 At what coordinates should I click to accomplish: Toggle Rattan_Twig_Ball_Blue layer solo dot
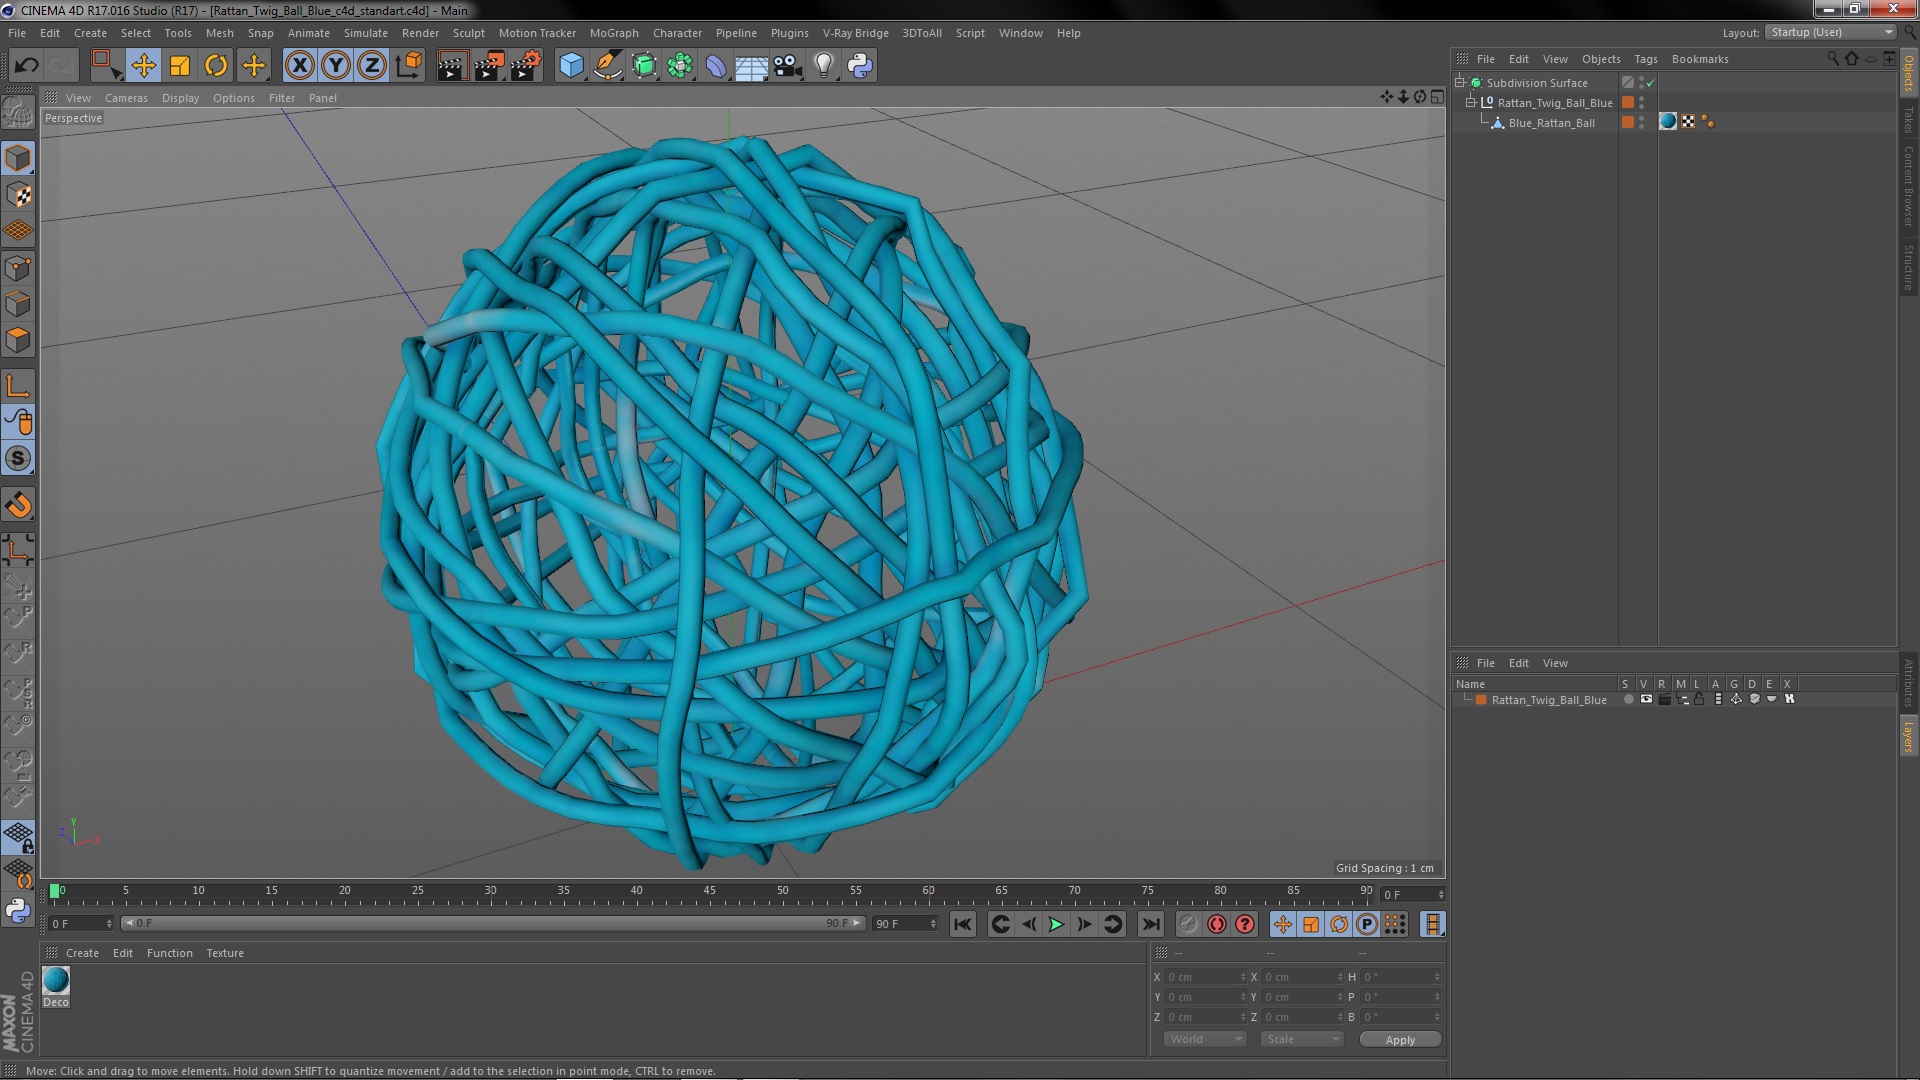pyautogui.click(x=1628, y=699)
